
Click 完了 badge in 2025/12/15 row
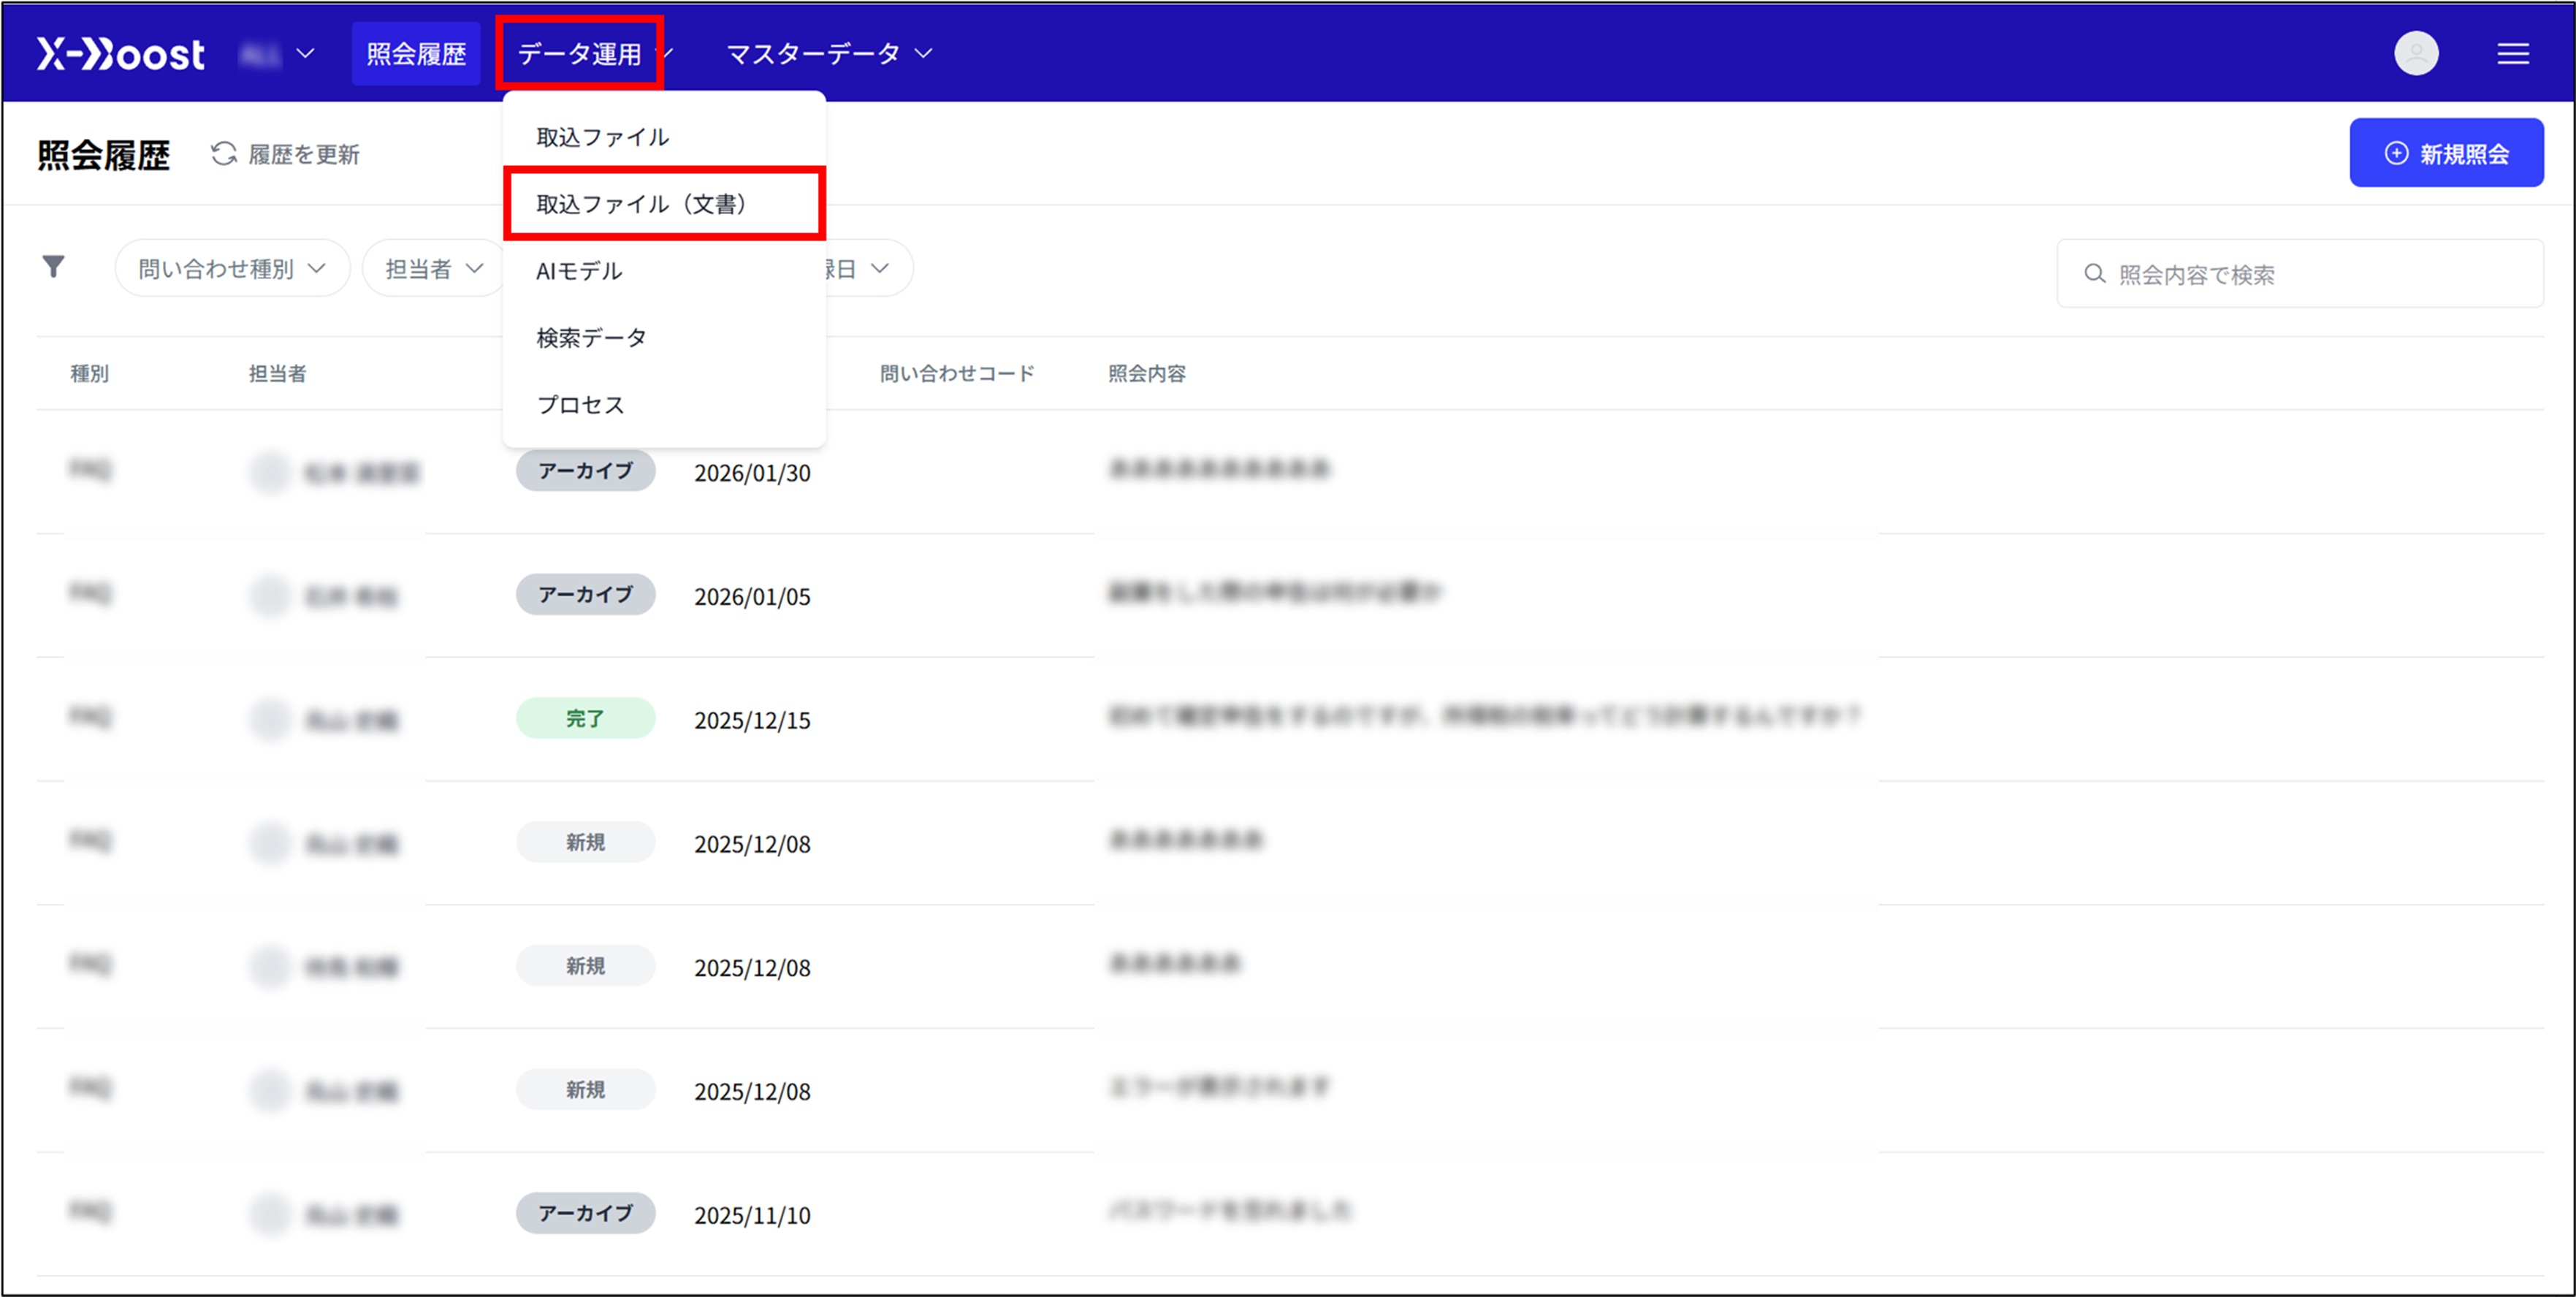tap(585, 718)
